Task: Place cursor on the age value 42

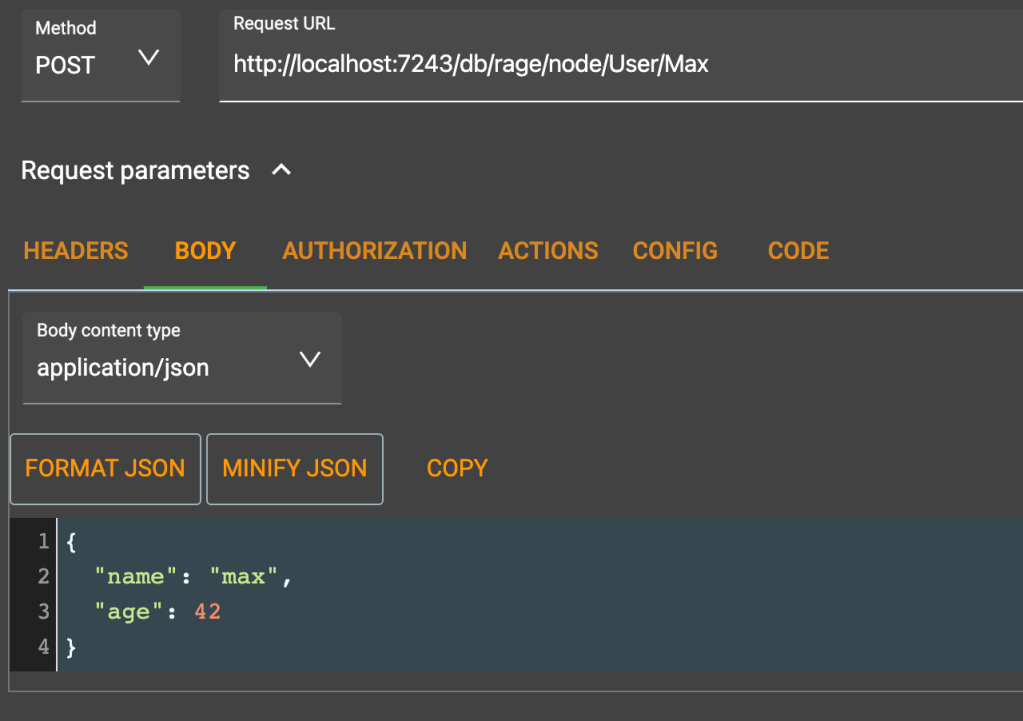Action: 208,612
